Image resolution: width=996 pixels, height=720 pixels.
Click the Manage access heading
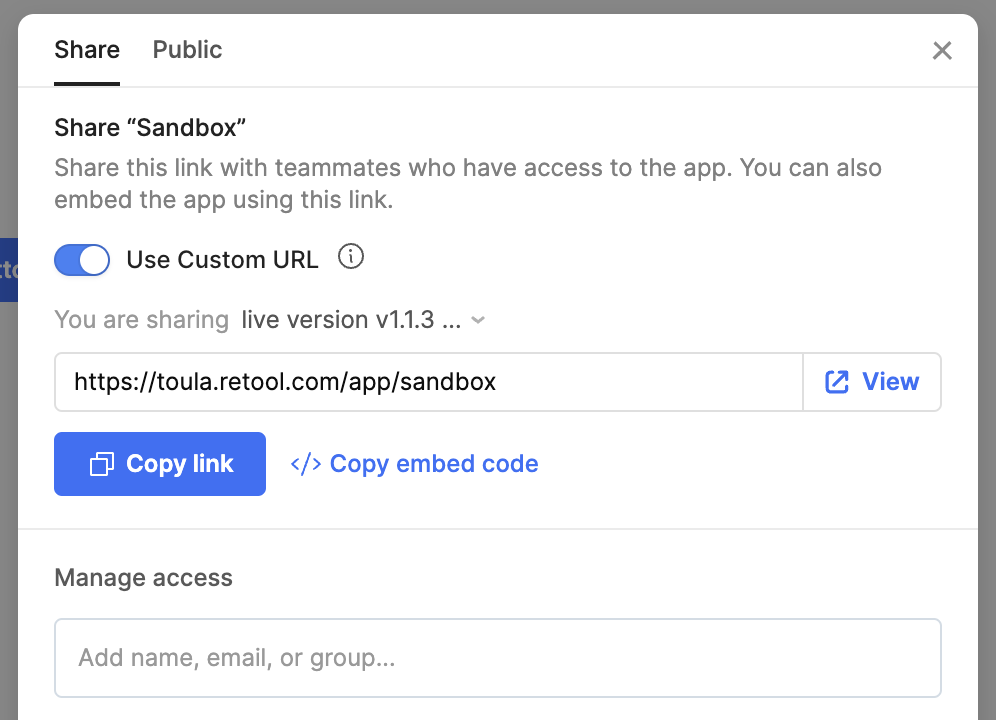tap(143, 578)
